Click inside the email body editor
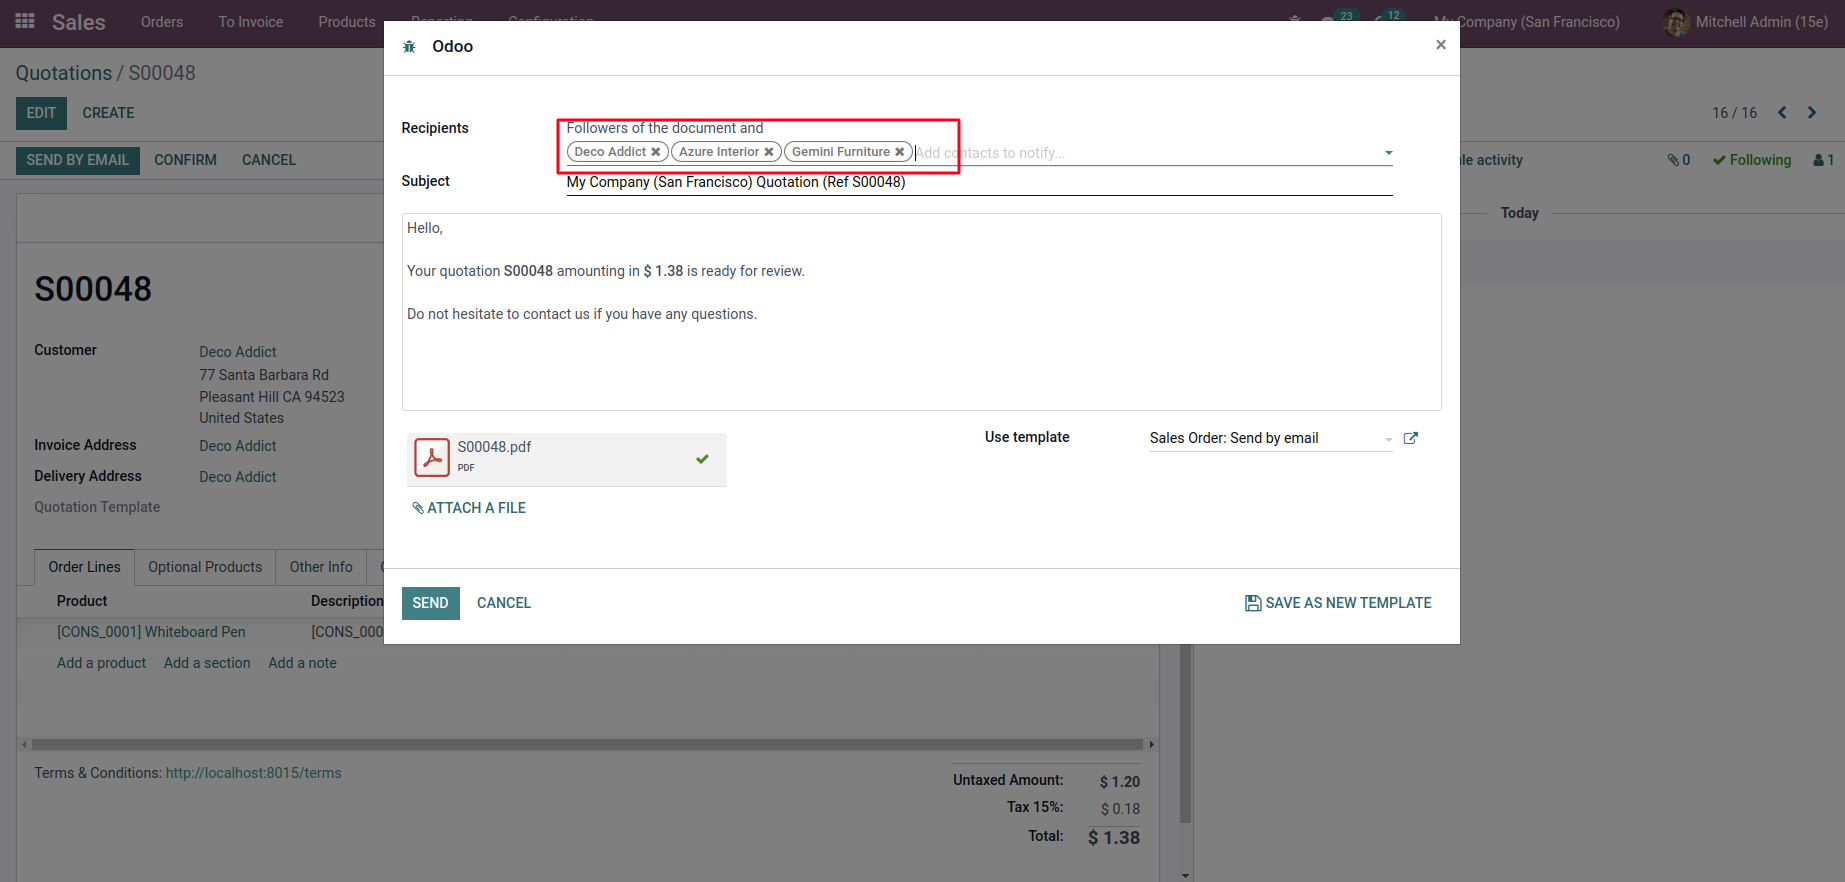The width and height of the screenshot is (1845, 882). [921, 312]
